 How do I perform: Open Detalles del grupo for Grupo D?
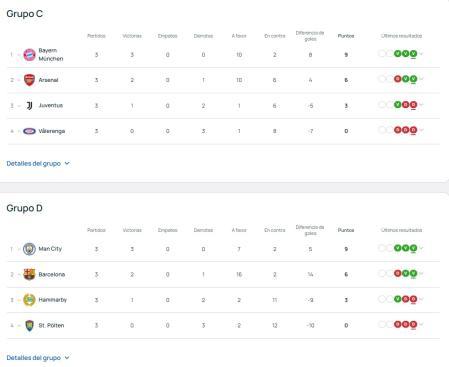[x=38, y=358]
